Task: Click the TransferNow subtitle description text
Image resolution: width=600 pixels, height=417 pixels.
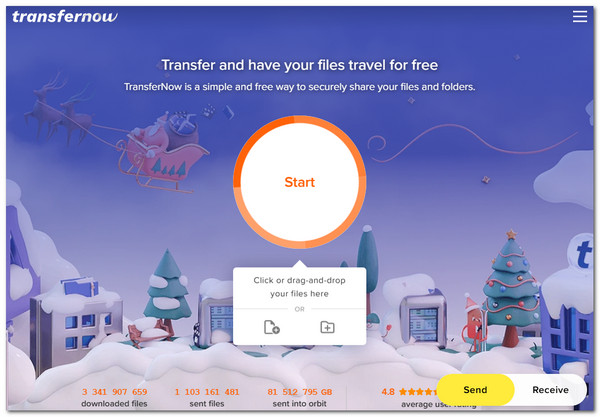Action: pos(300,87)
